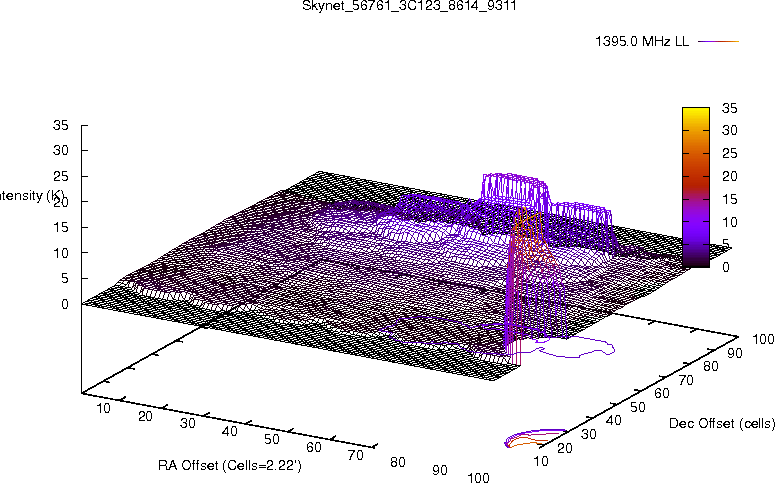
Task: Click the orange contour near Dec tick 20
Action: click(x=526, y=442)
